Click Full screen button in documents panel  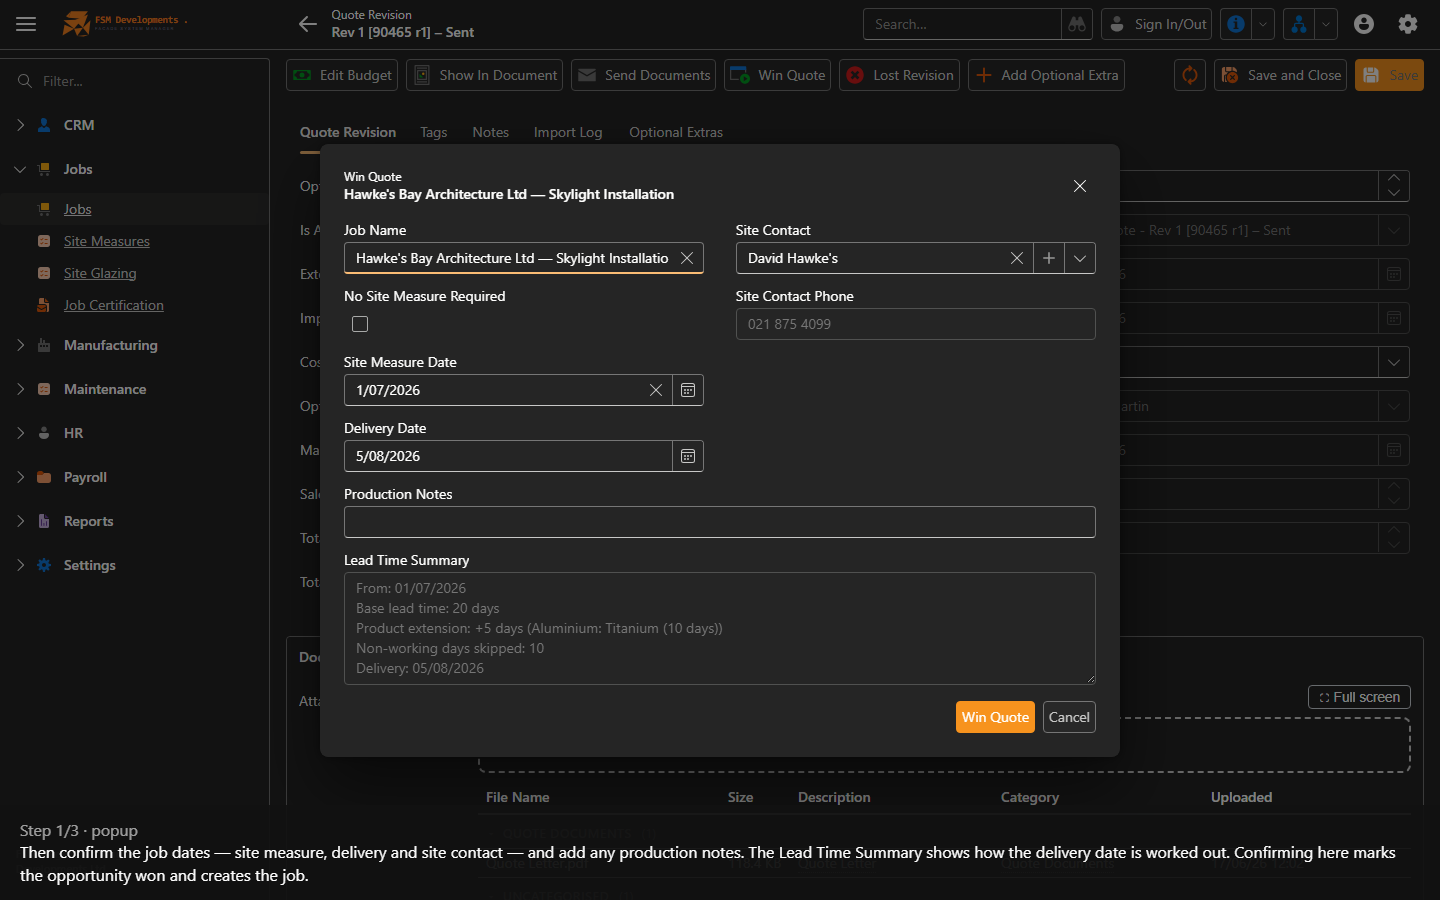click(x=1360, y=697)
